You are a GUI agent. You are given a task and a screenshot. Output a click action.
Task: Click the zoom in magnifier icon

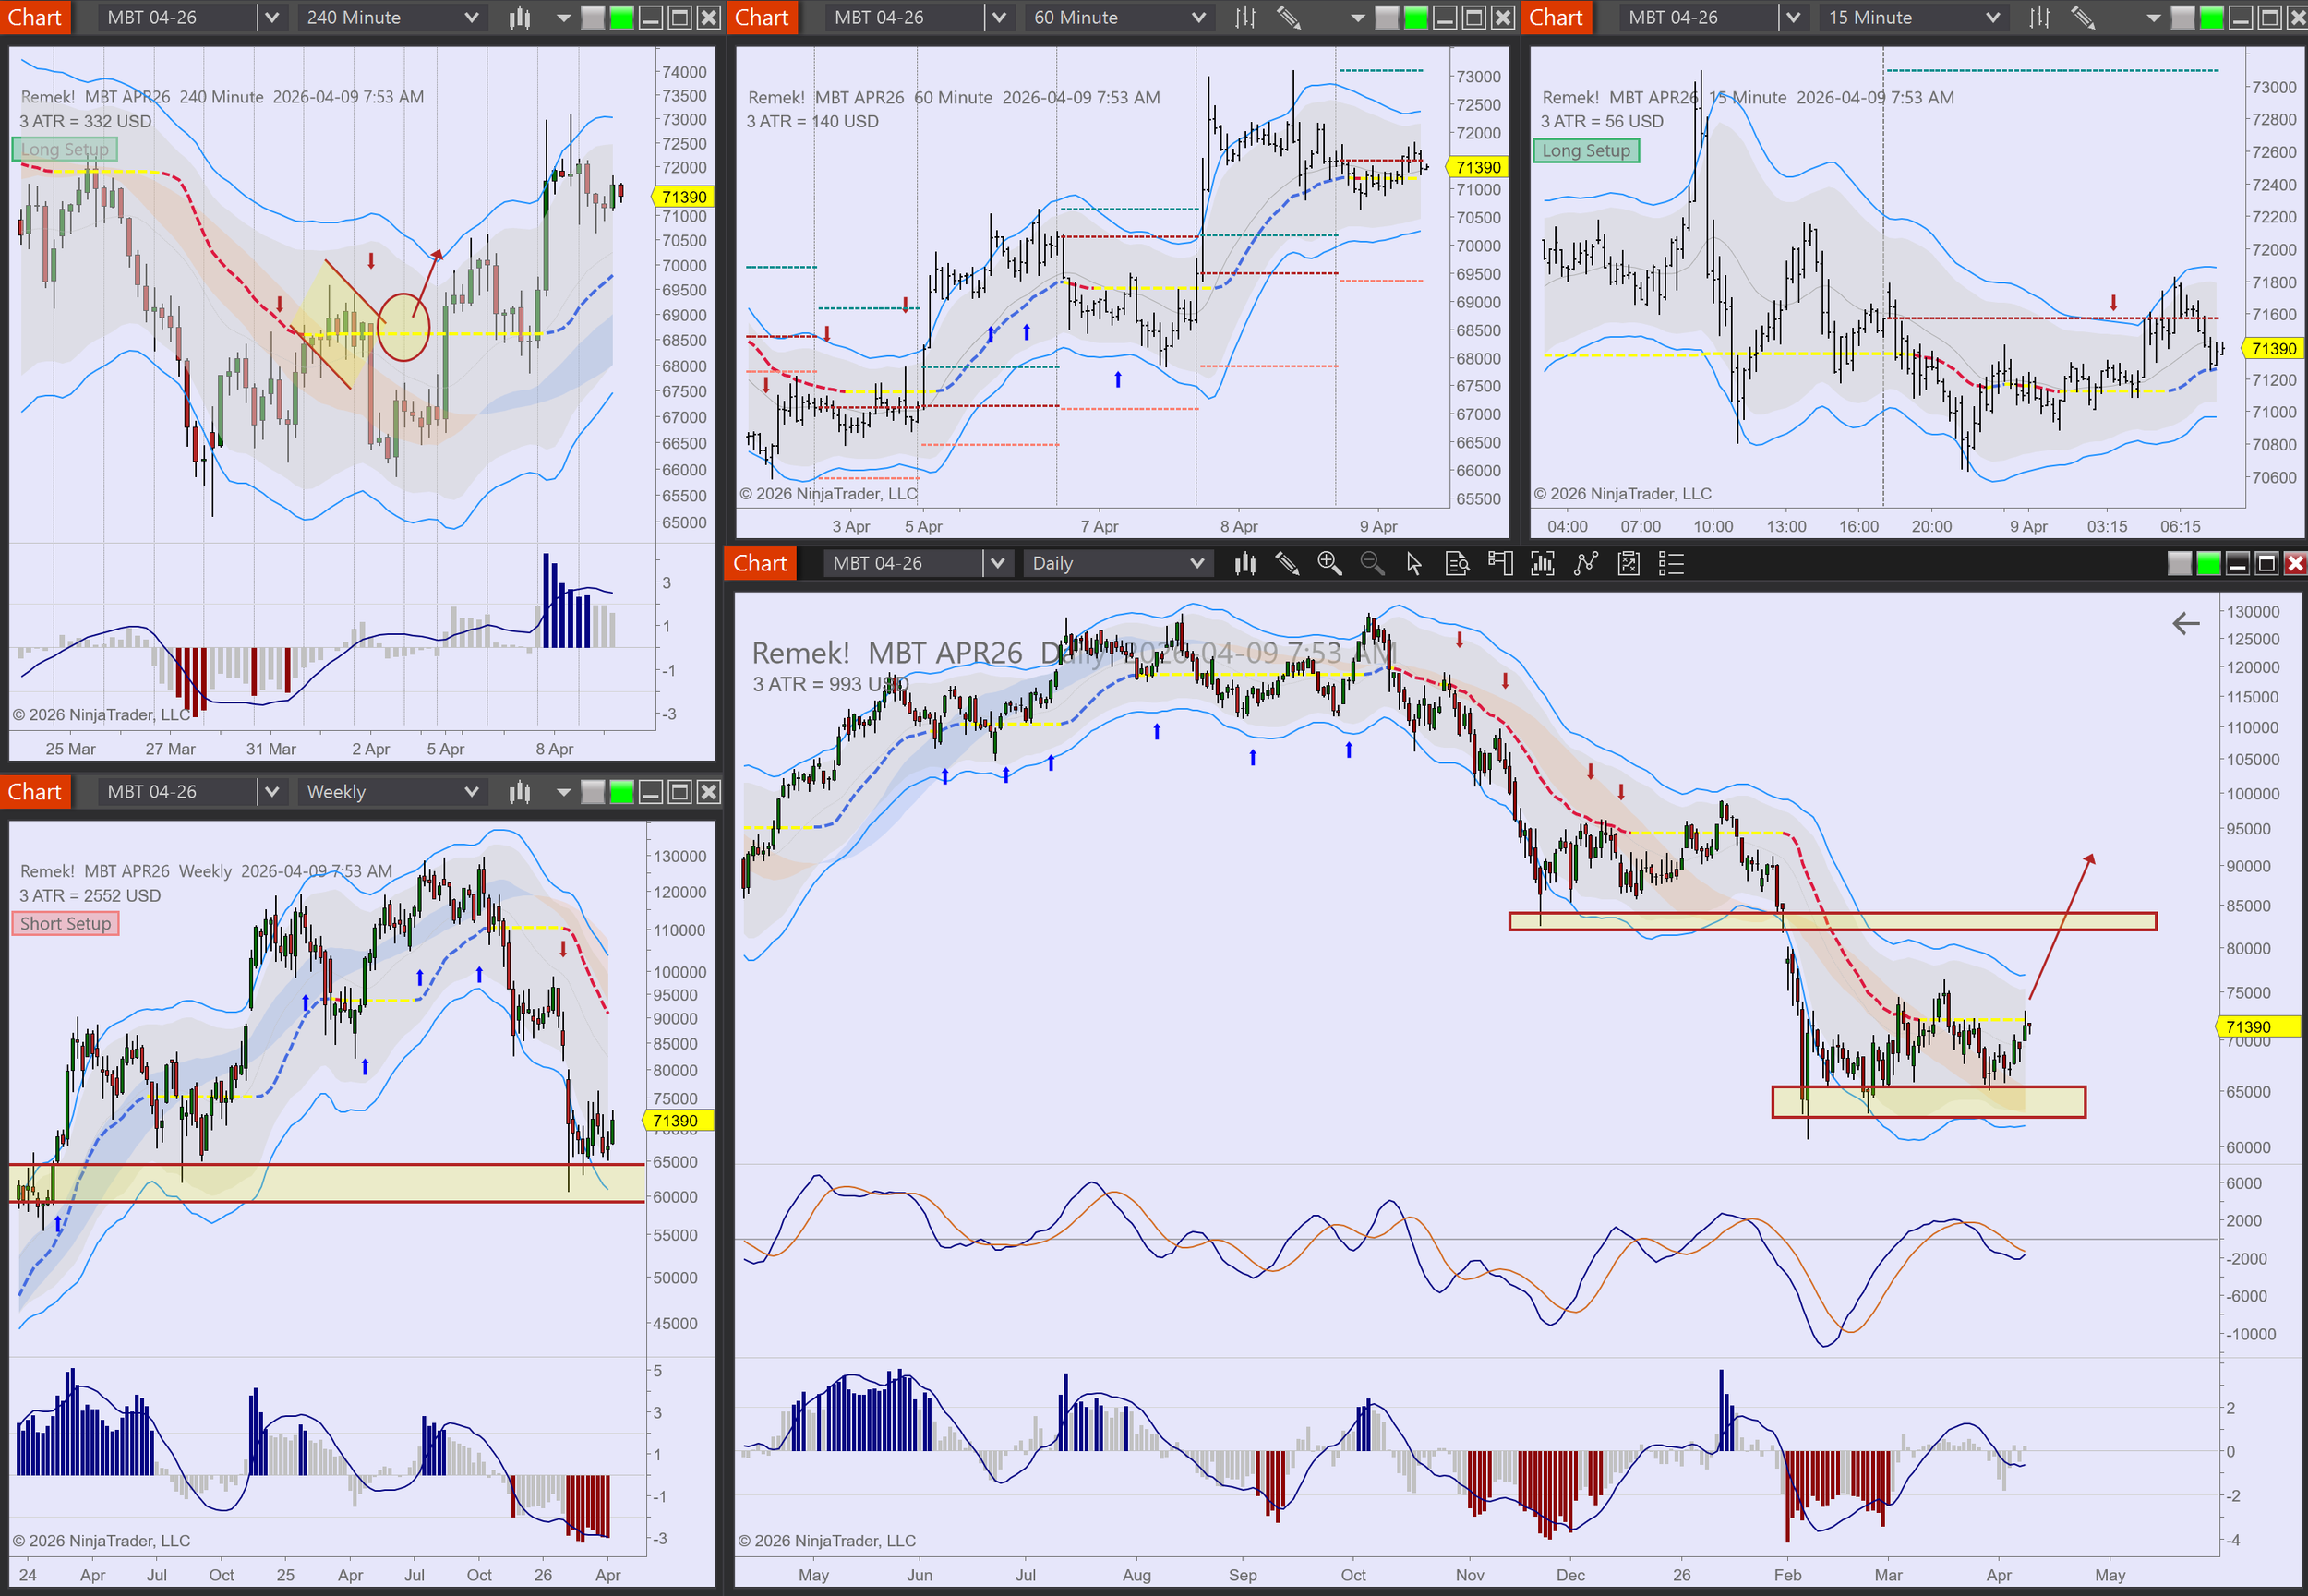point(1329,564)
